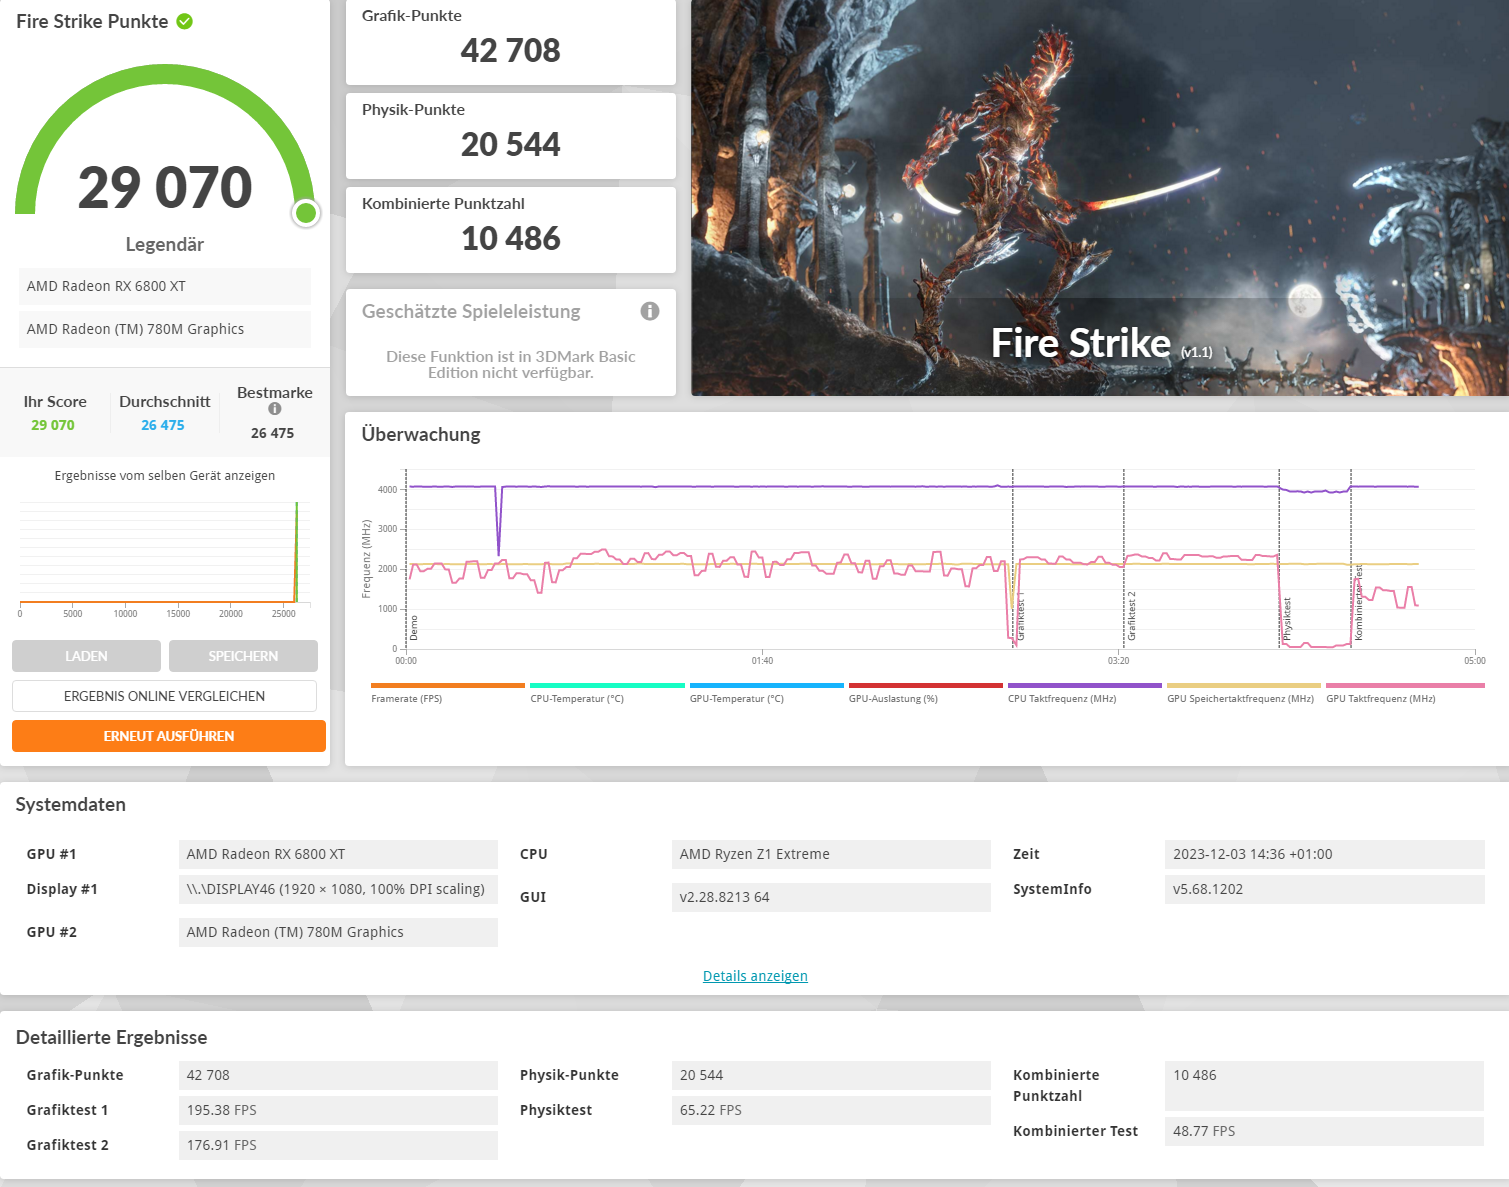Click the green validation checkmark beside Fire Strike Punkte
1509x1187 pixels.
[x=185, y=21]
